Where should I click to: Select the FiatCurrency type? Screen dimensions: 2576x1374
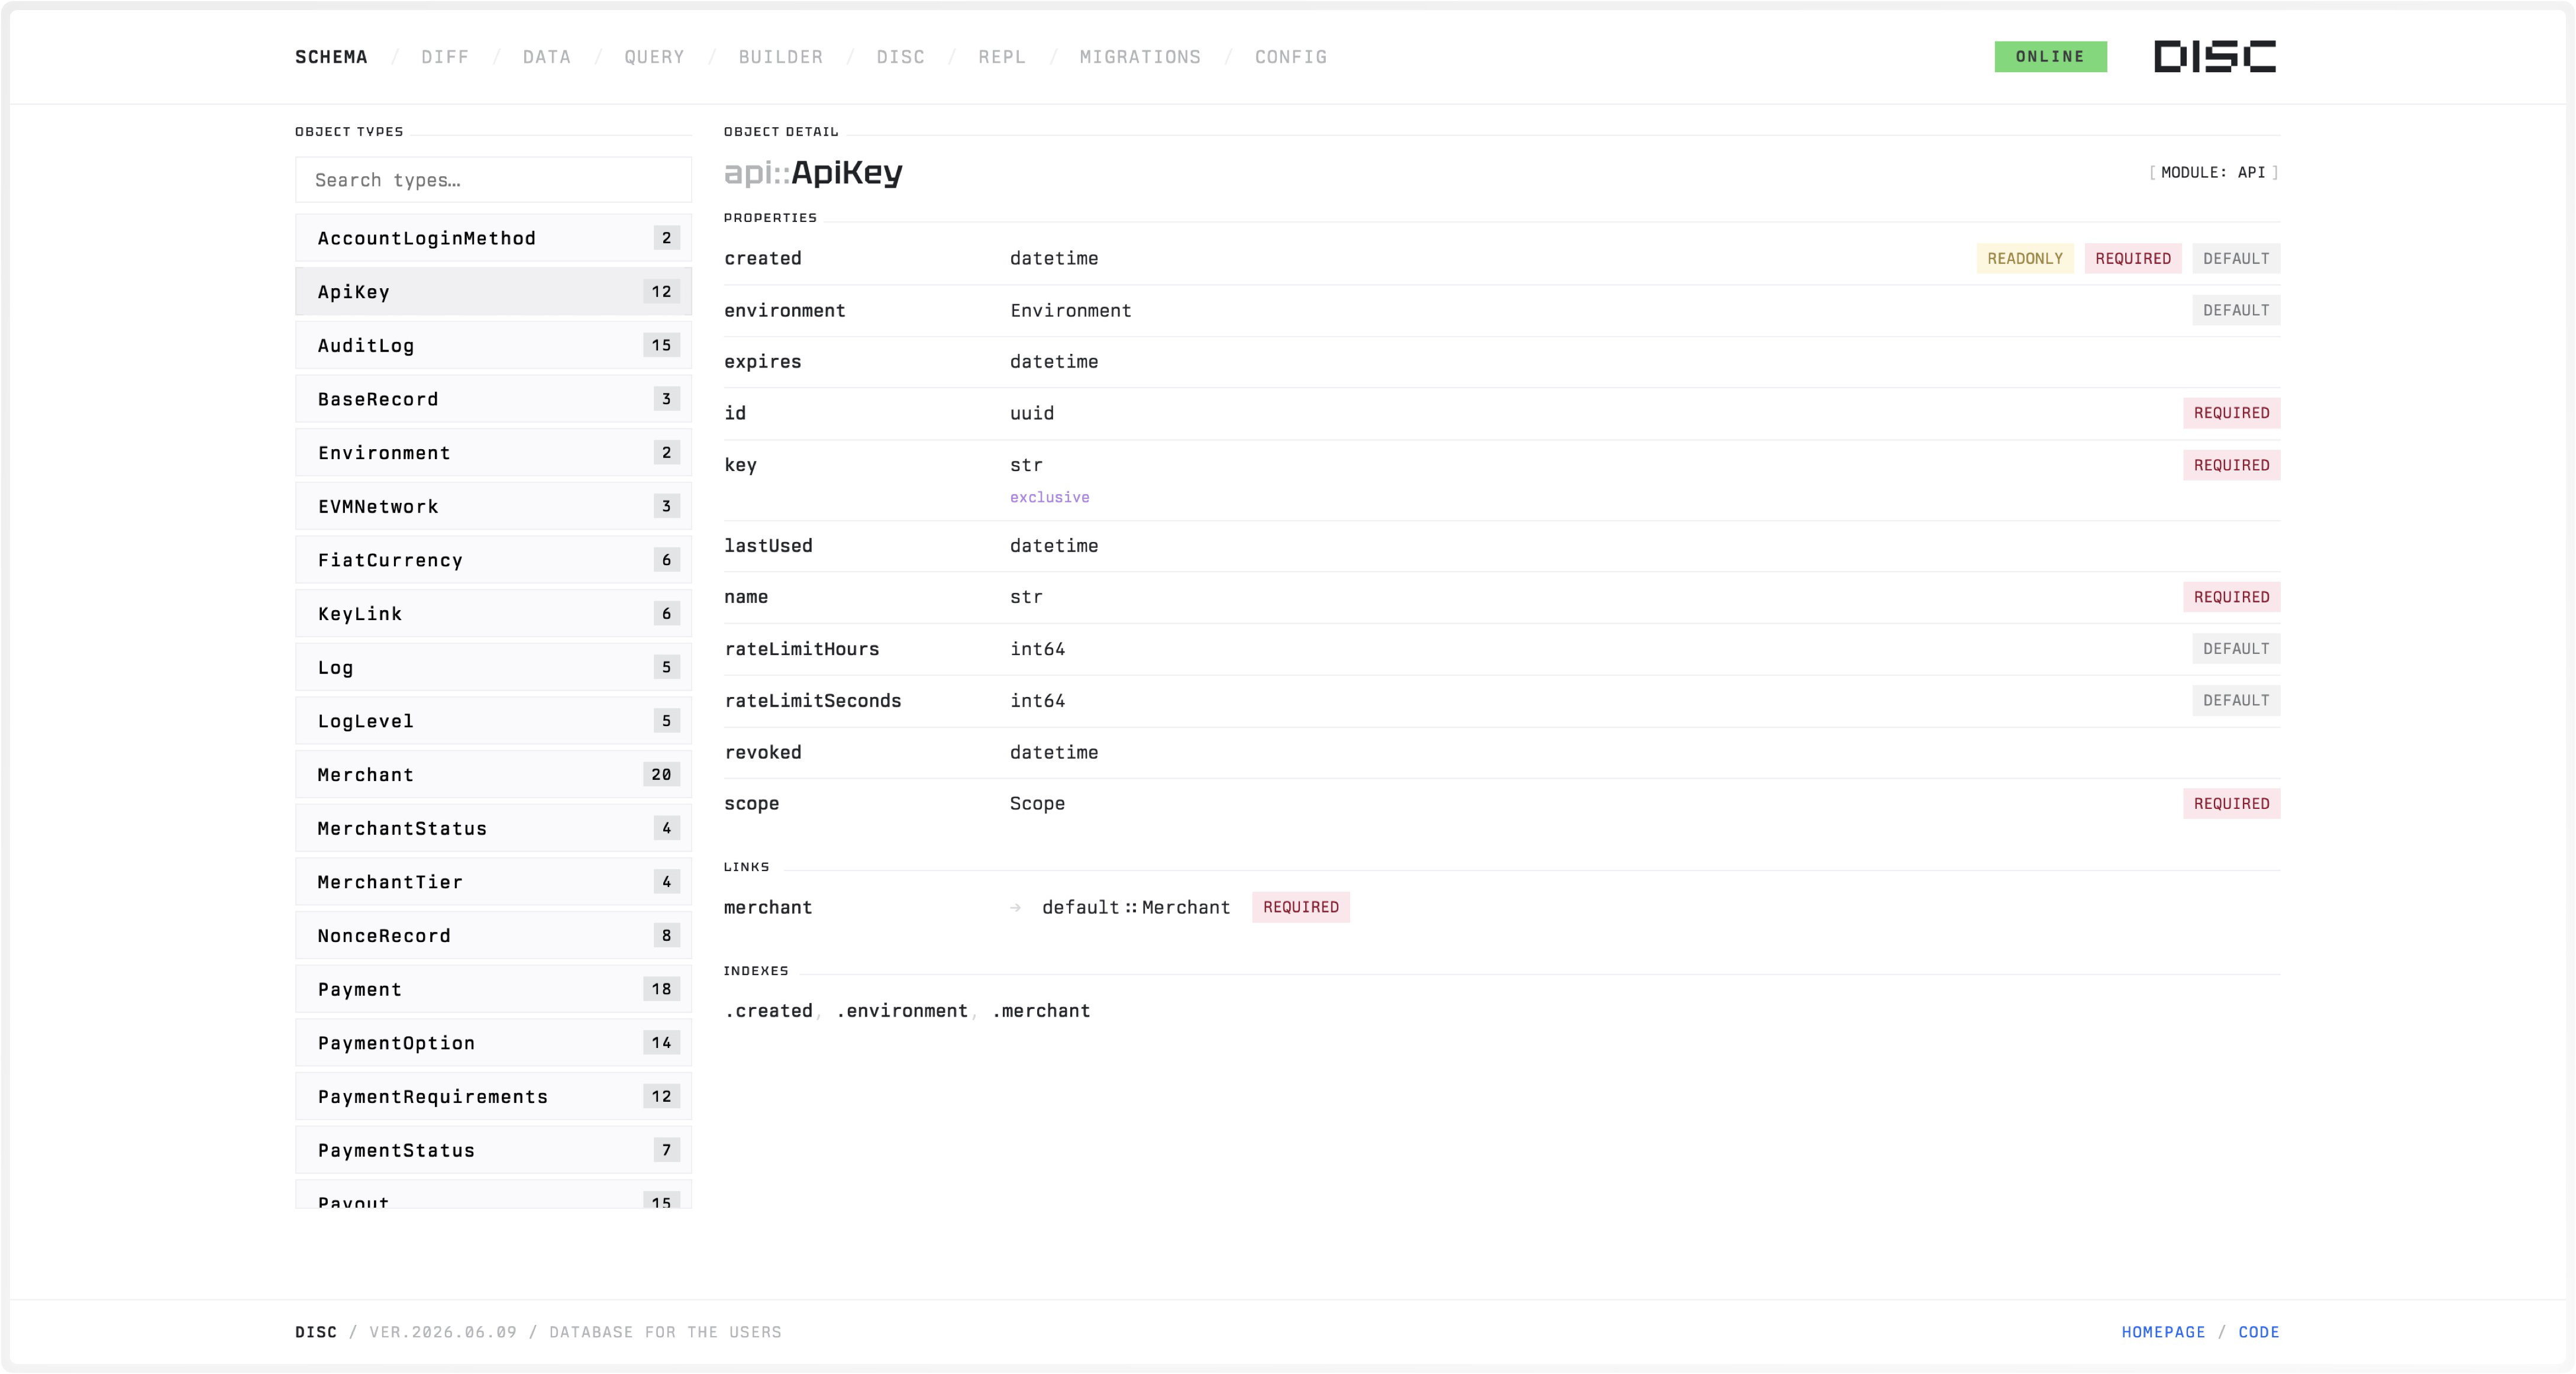[493, 560]
